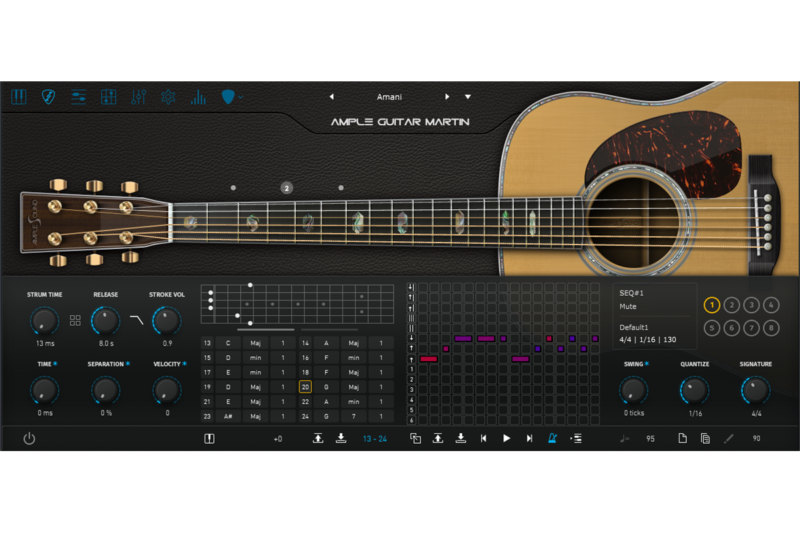Click the bar-chart levels icon in toolbar
This screenshot has height=533, width=800.
click(198, 97)
